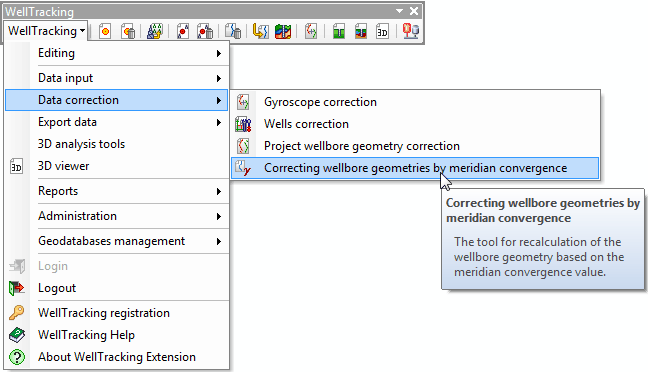Expand the Editing submenu
This screenshot has height=372, width=648.
130,53
